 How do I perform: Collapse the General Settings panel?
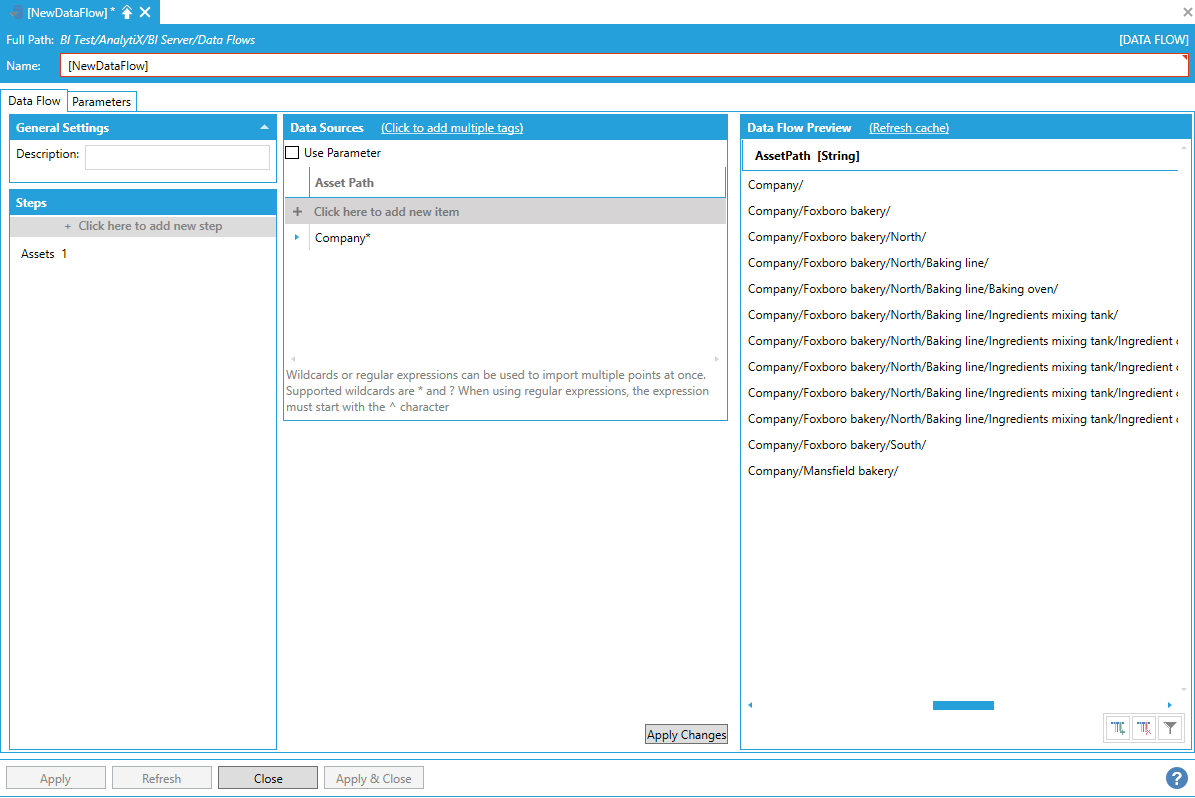[264, 128]
